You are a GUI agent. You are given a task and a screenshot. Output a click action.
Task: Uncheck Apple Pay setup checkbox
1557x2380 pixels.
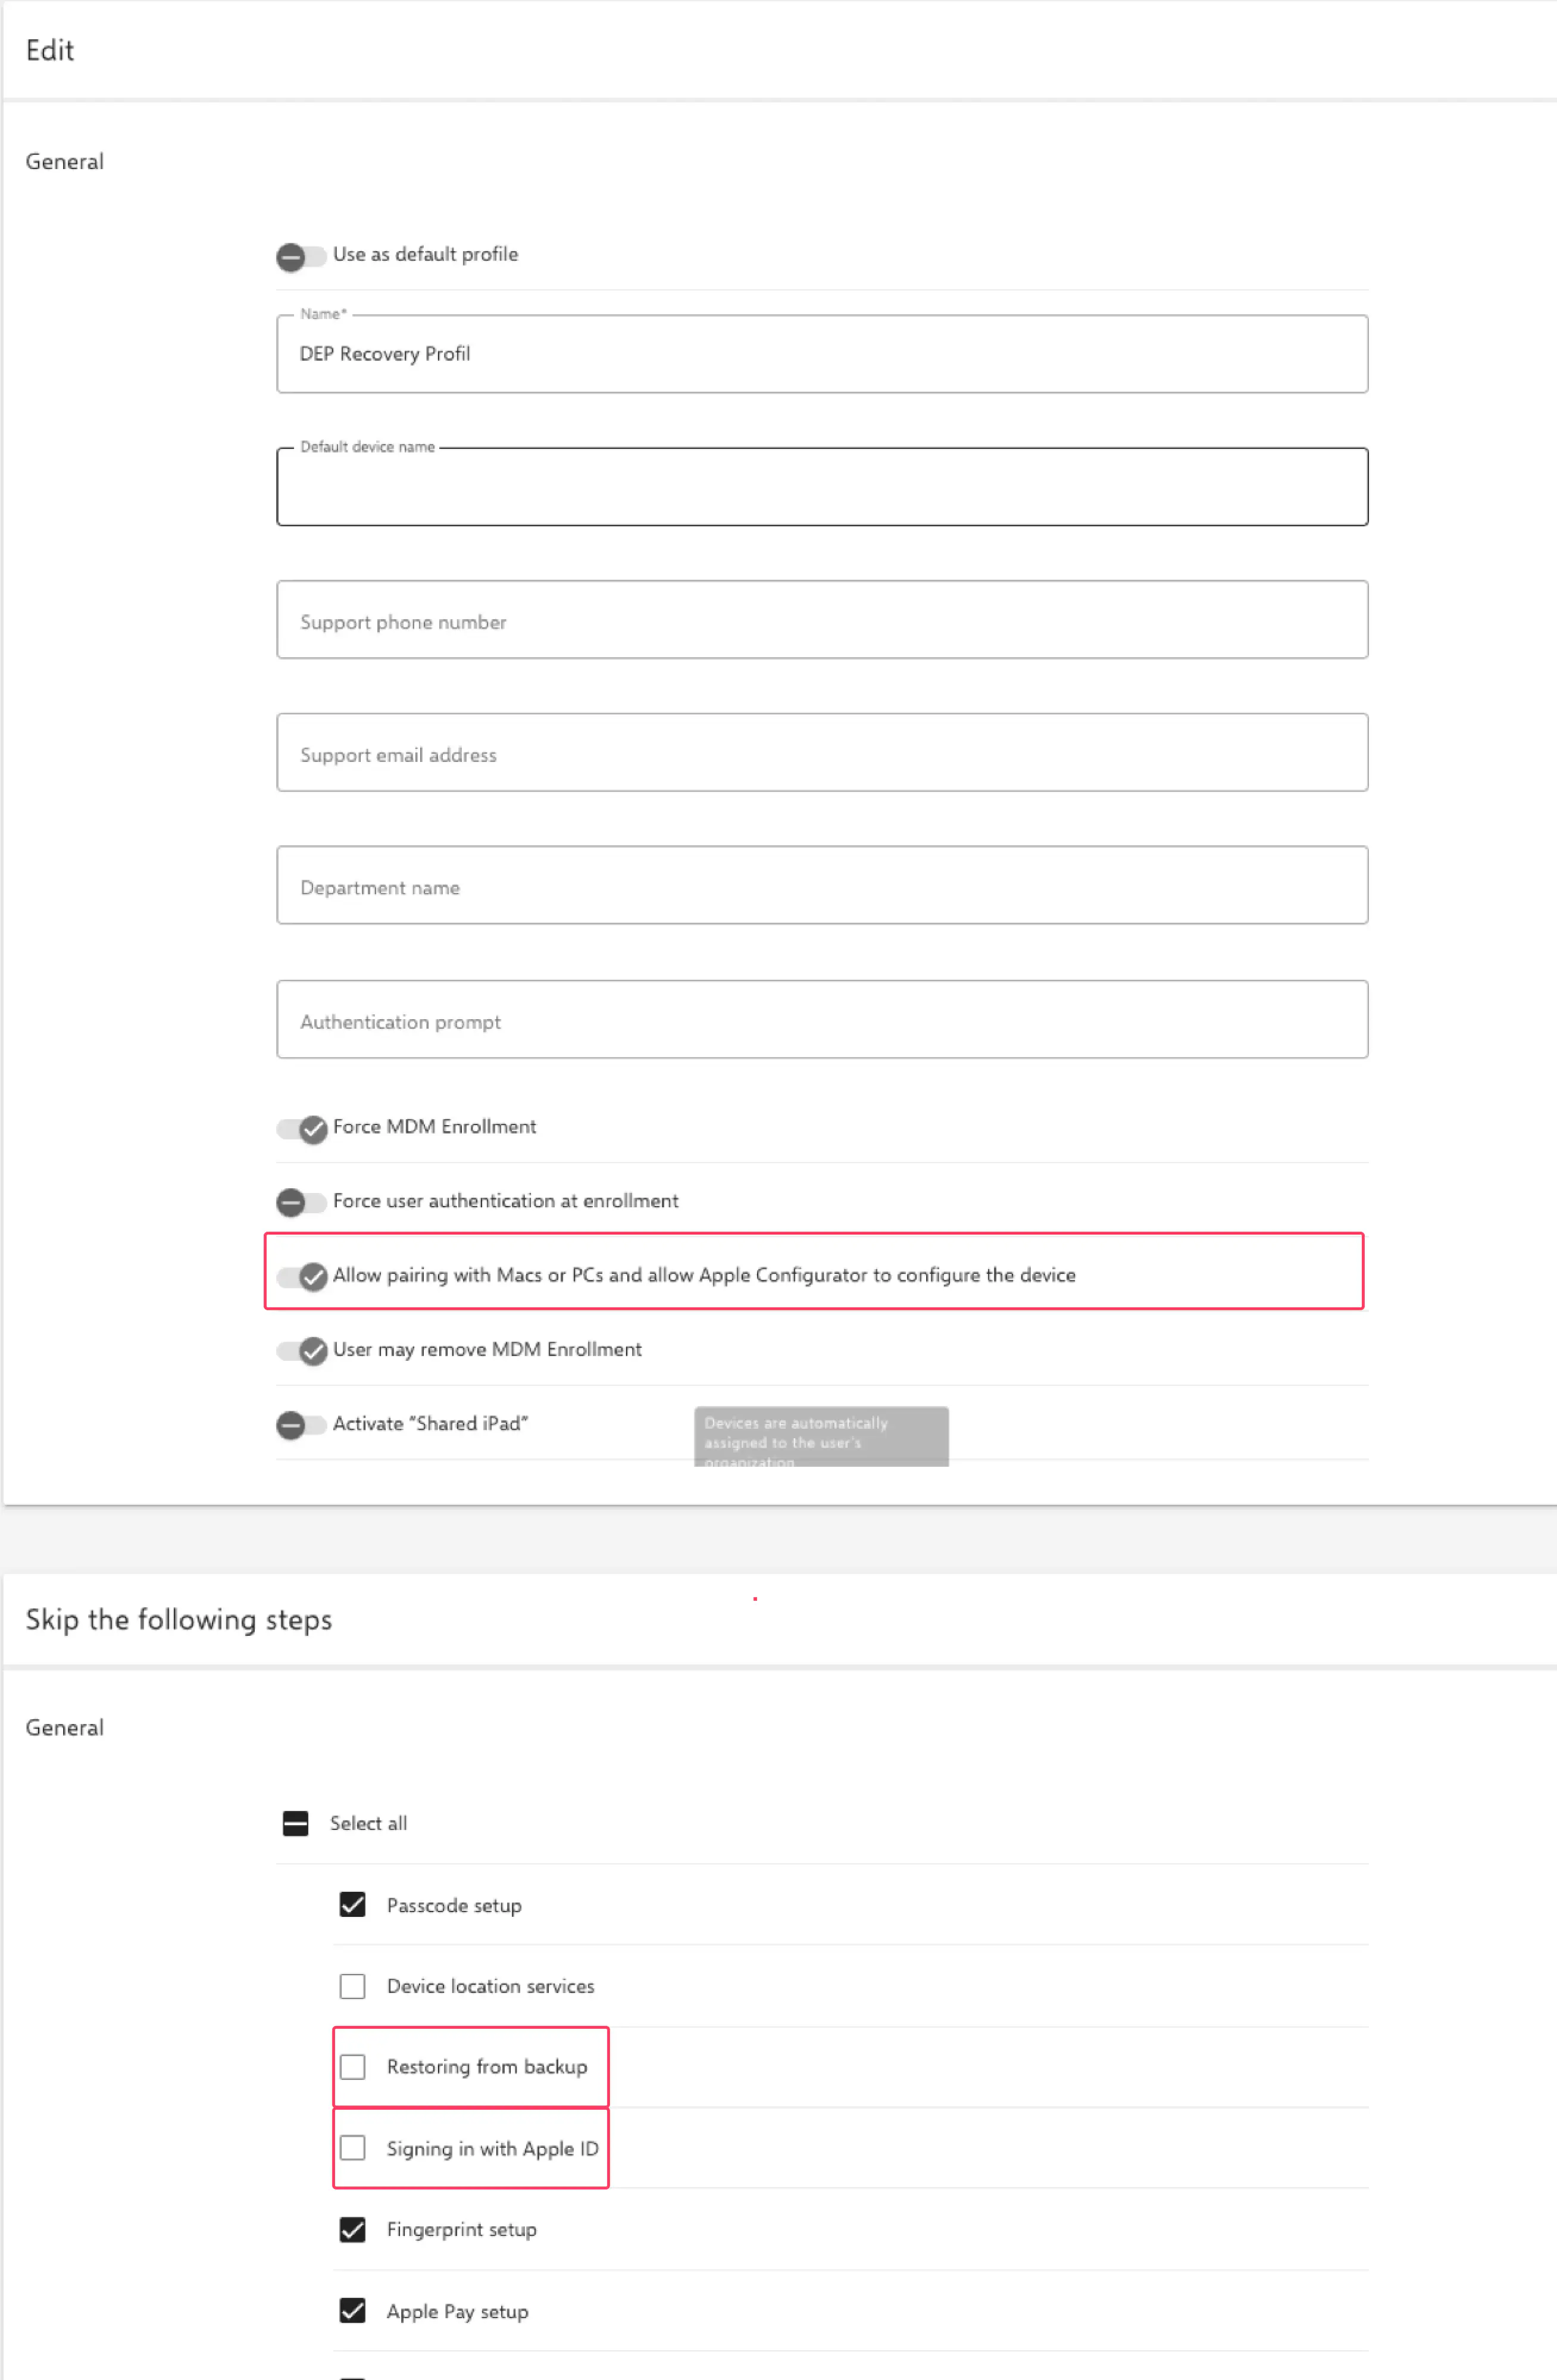point(352,2310)
